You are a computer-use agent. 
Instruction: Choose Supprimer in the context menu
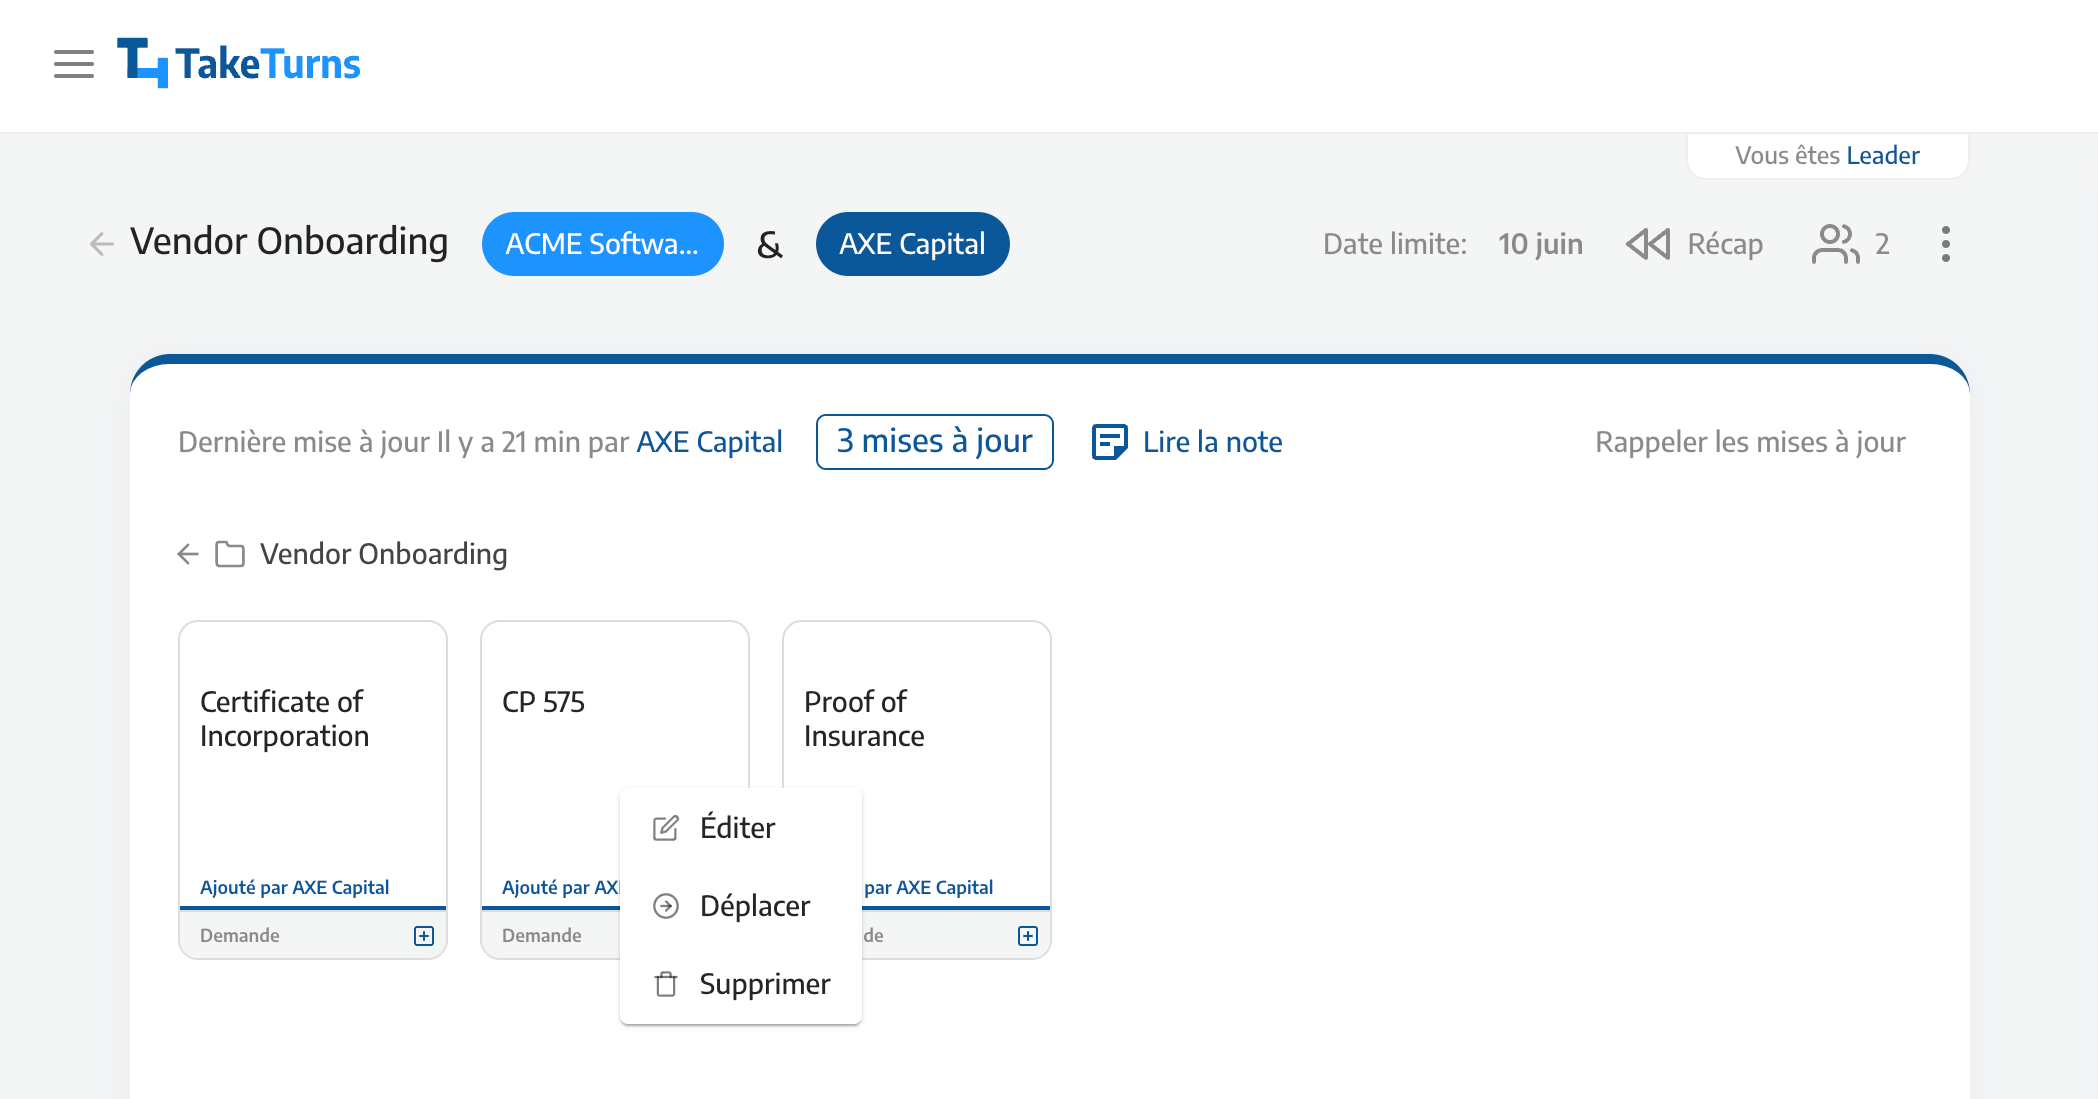coord(741,983)
